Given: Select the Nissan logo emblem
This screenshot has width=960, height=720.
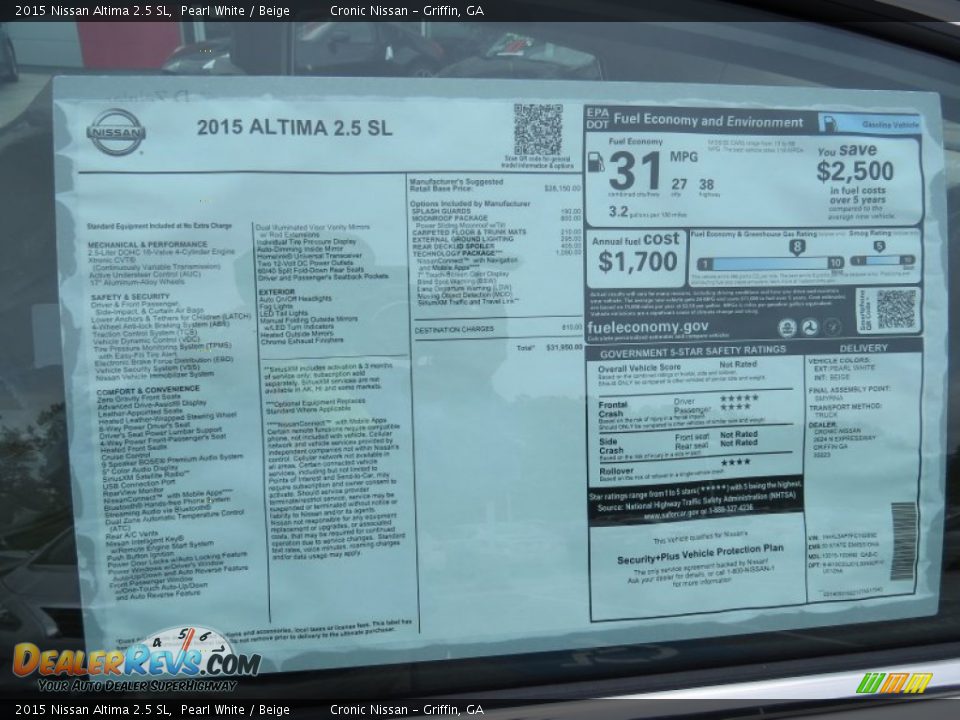Looking at the screenshot, I should pyautogui.click(x=118, y=135).
